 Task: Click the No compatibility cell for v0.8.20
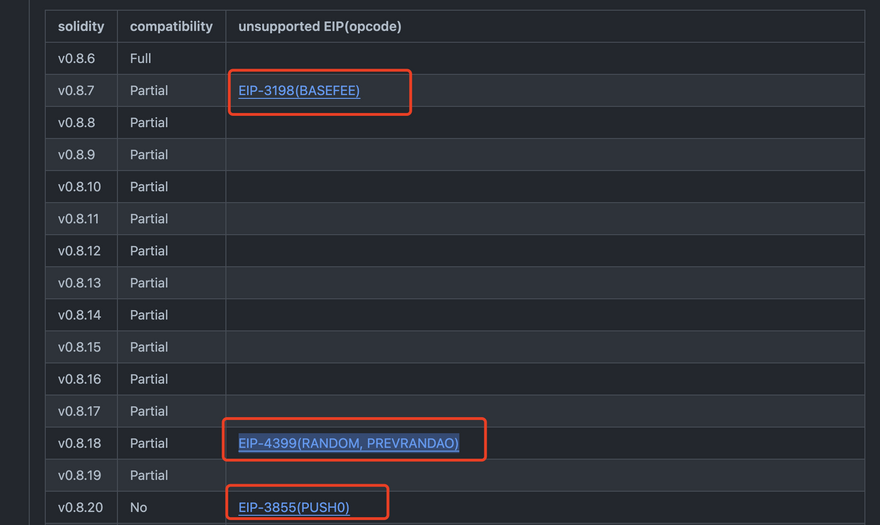click(139, 507)
